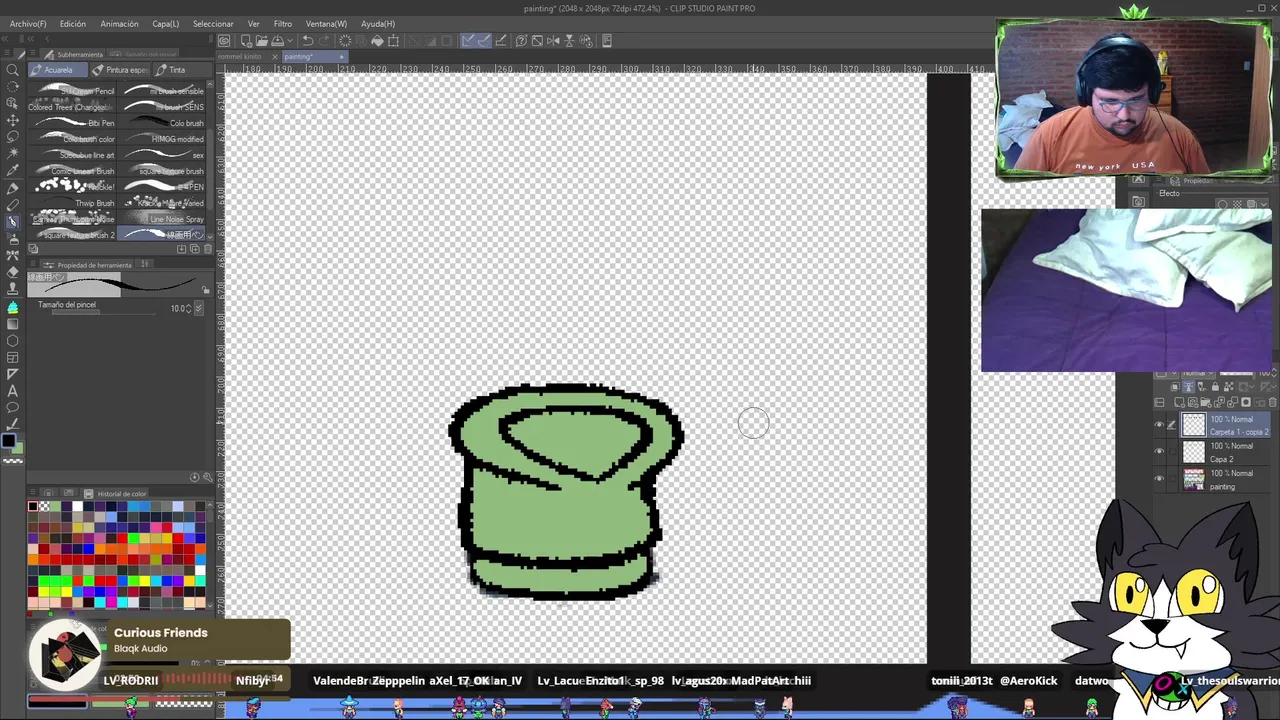Screen dimensions: 1280x720
Task: Open Clip Studio launcher icon
Action: 224,41
